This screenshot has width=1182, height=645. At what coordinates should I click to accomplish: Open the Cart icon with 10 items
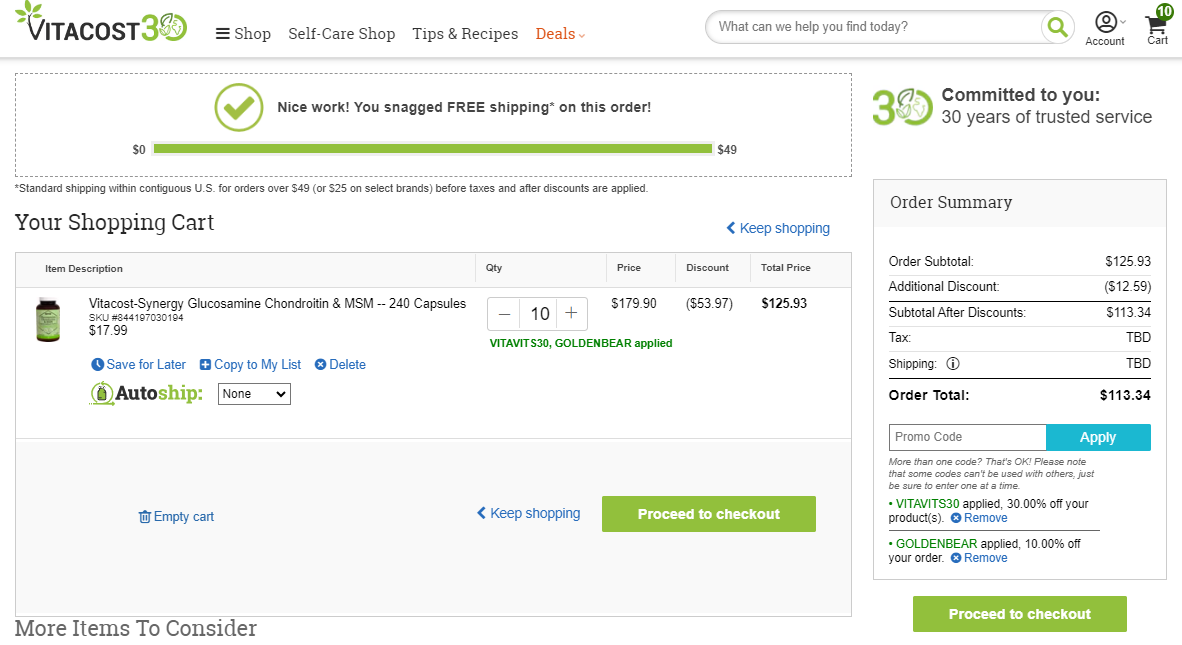point(1158,25)
